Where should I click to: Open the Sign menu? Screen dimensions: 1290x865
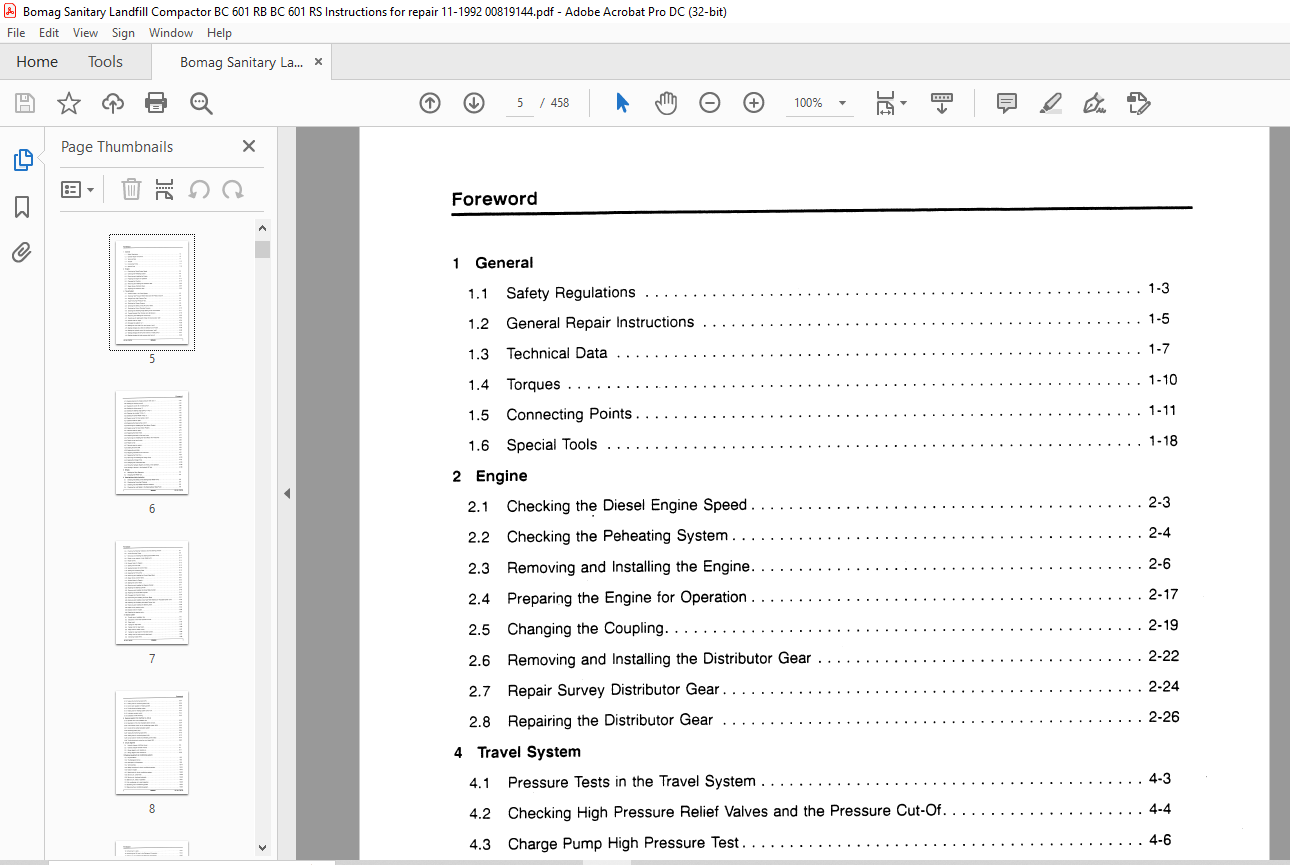(x=123, y=33)
